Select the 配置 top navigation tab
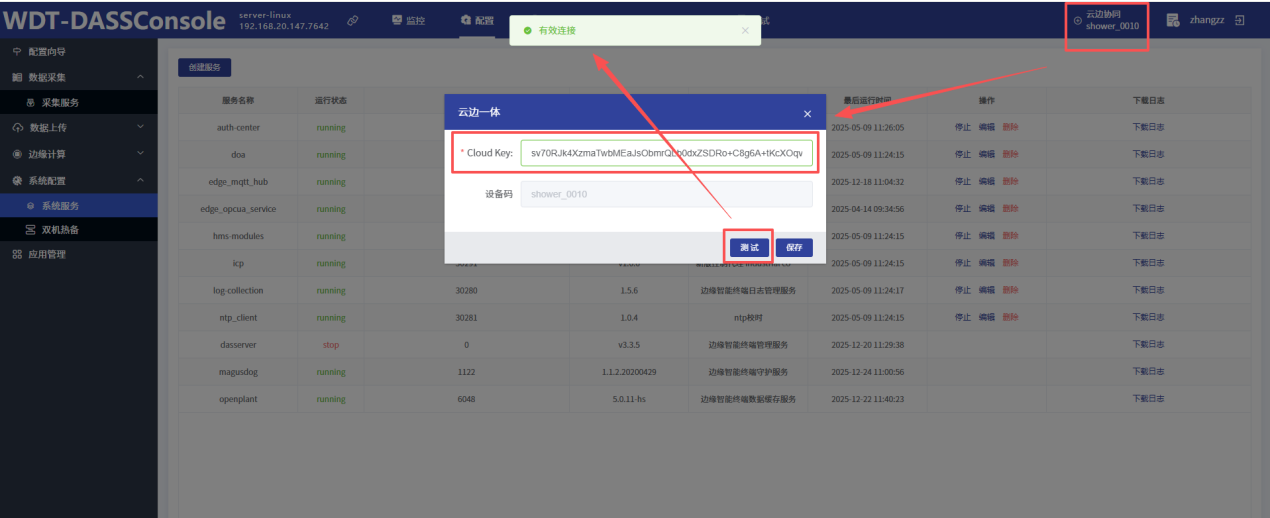This screenshot has width=1270, height=518. tap(477, 21)
